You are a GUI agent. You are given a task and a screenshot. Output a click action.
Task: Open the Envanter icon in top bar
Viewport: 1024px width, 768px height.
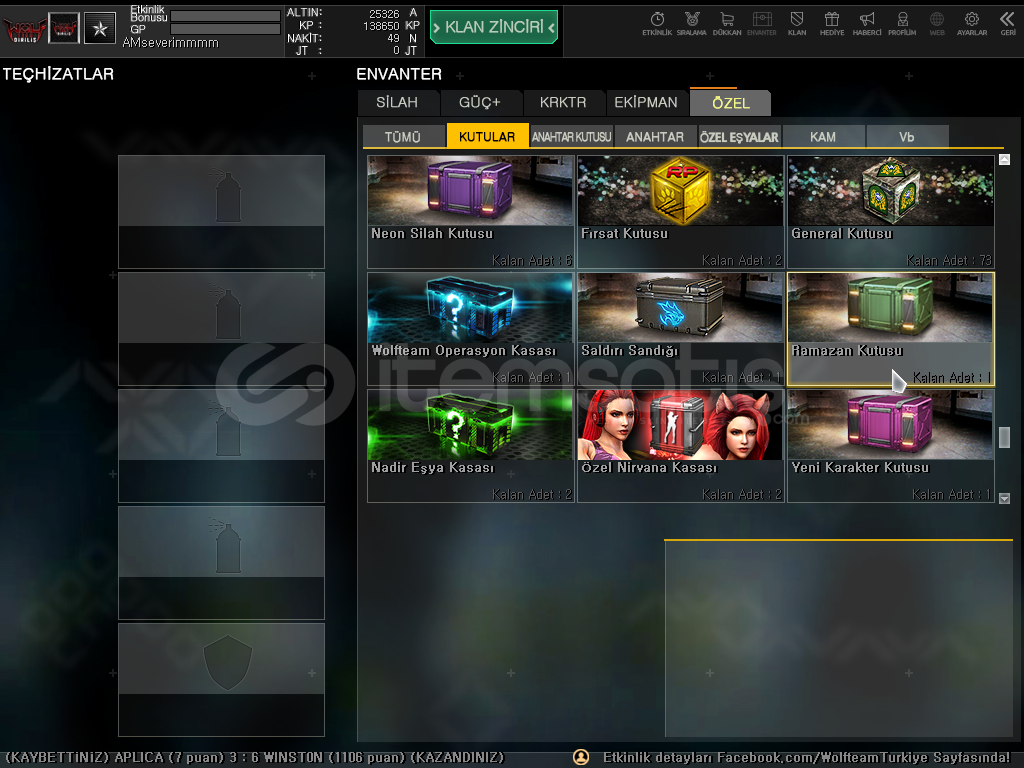point(761,24)
